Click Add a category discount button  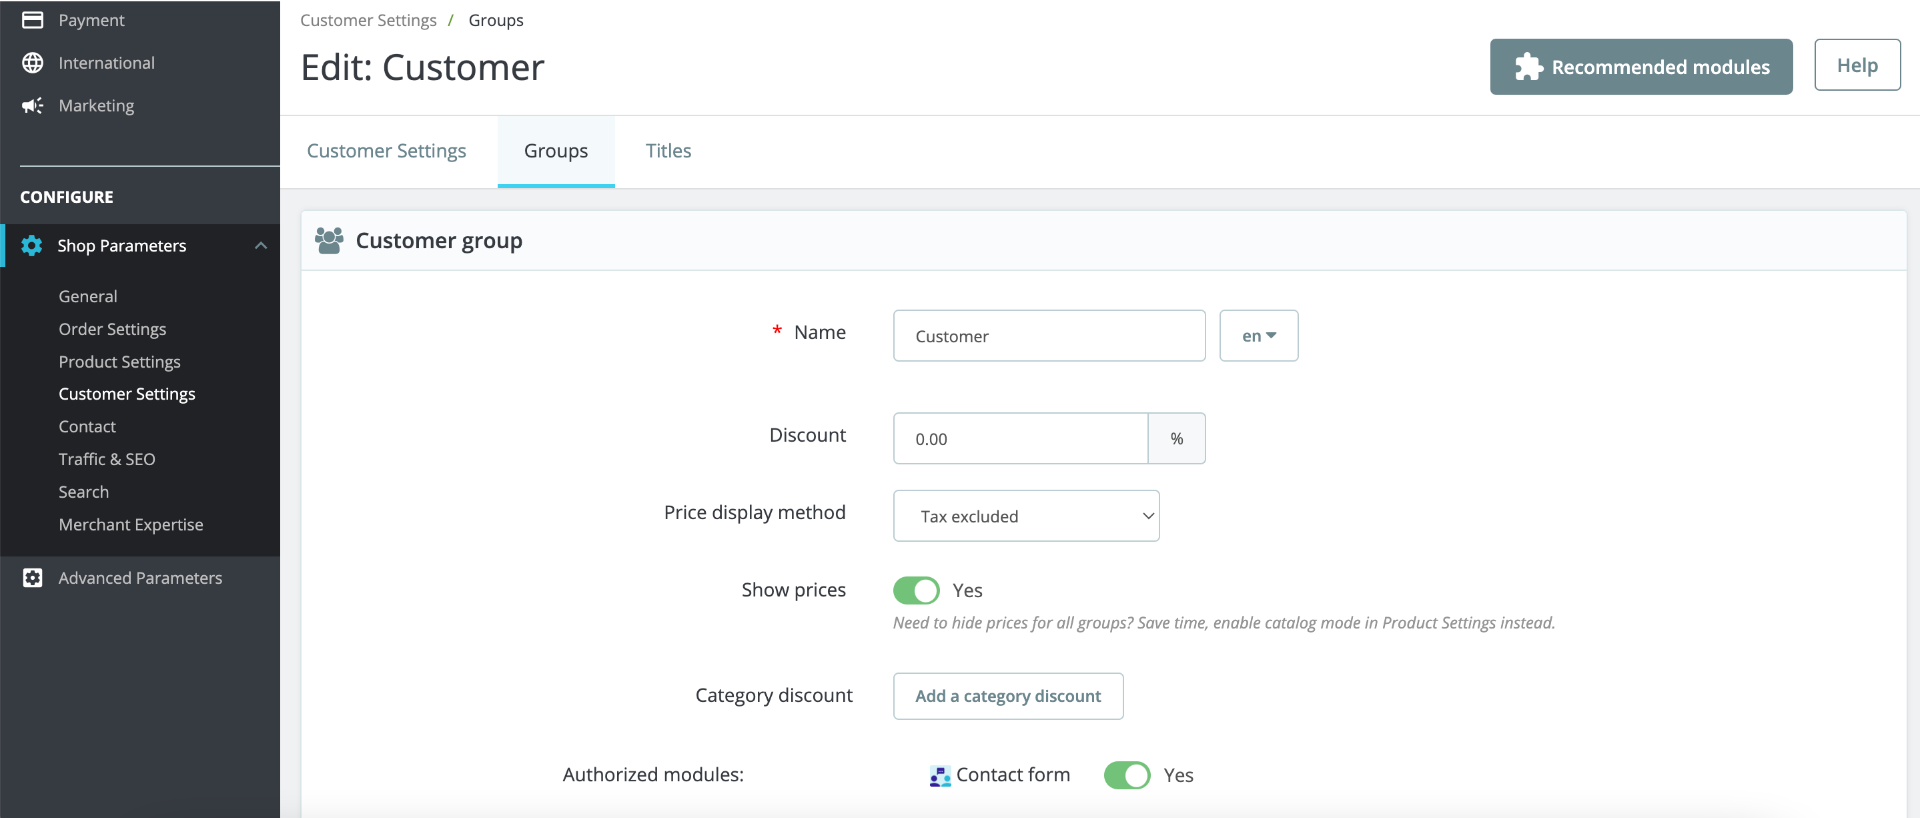(x=1008, y=696)
